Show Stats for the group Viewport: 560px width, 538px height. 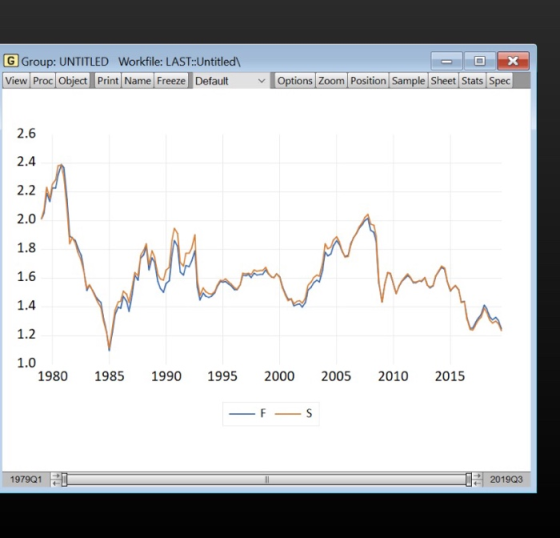click(472, 81)
